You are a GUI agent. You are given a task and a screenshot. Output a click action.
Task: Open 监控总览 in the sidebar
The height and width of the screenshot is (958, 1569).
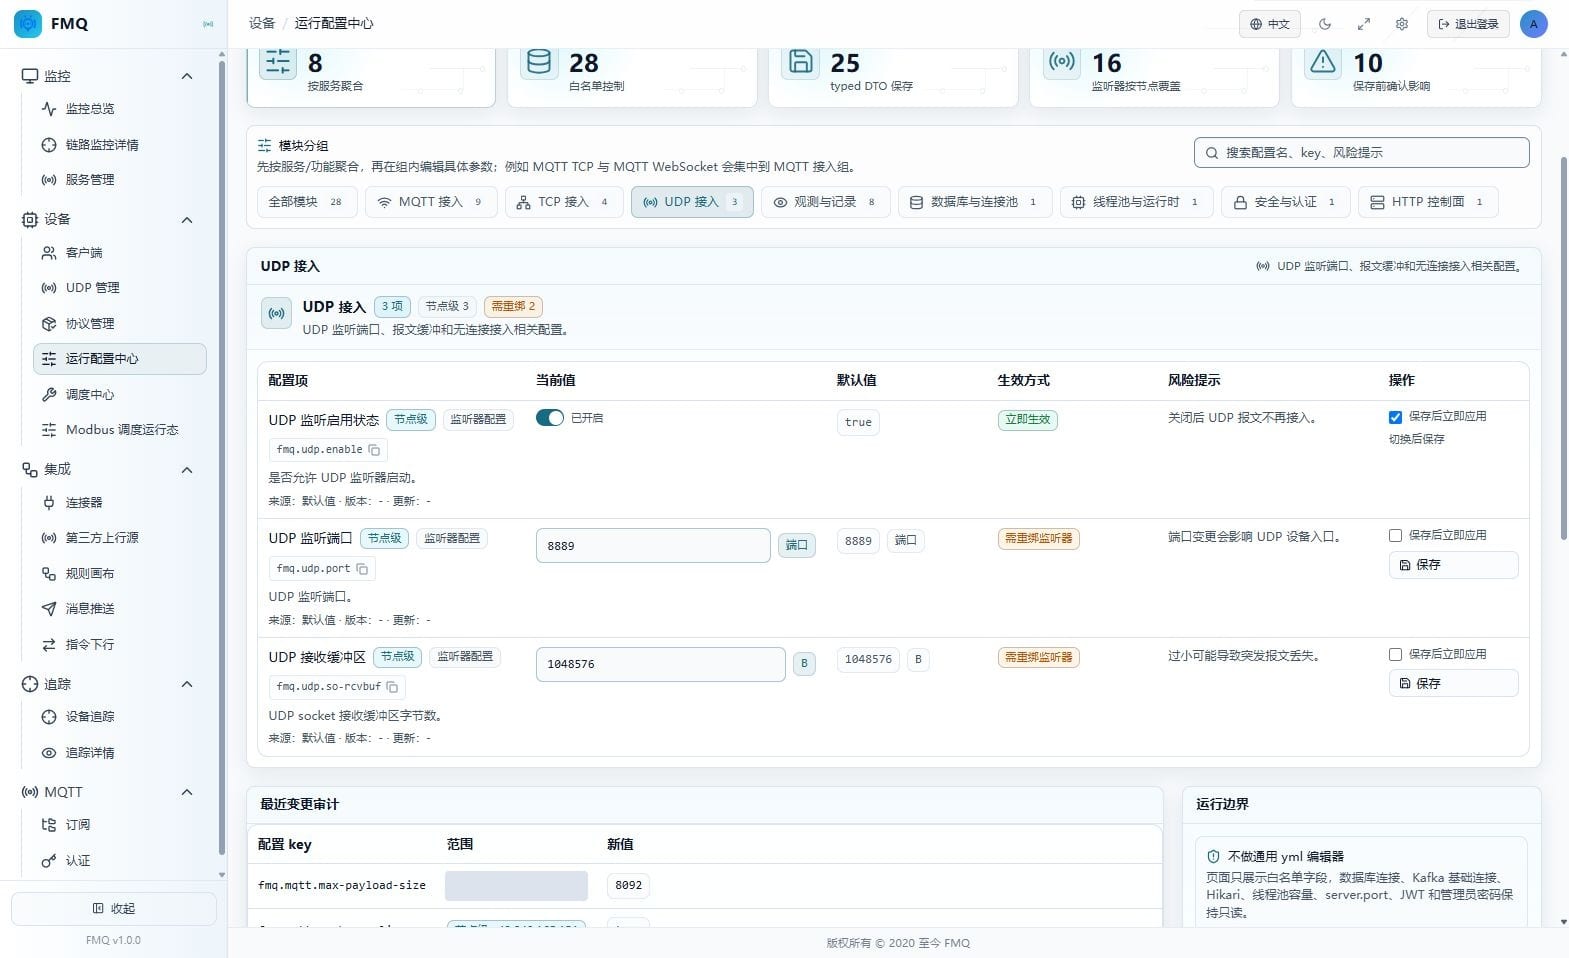[x=120, y=109]
